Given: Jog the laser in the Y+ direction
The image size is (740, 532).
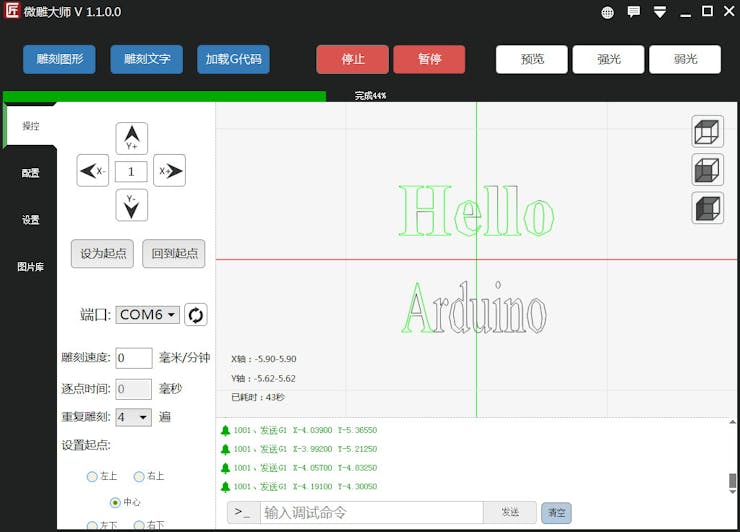Looking at the screenshot, I should coord(132,138).
